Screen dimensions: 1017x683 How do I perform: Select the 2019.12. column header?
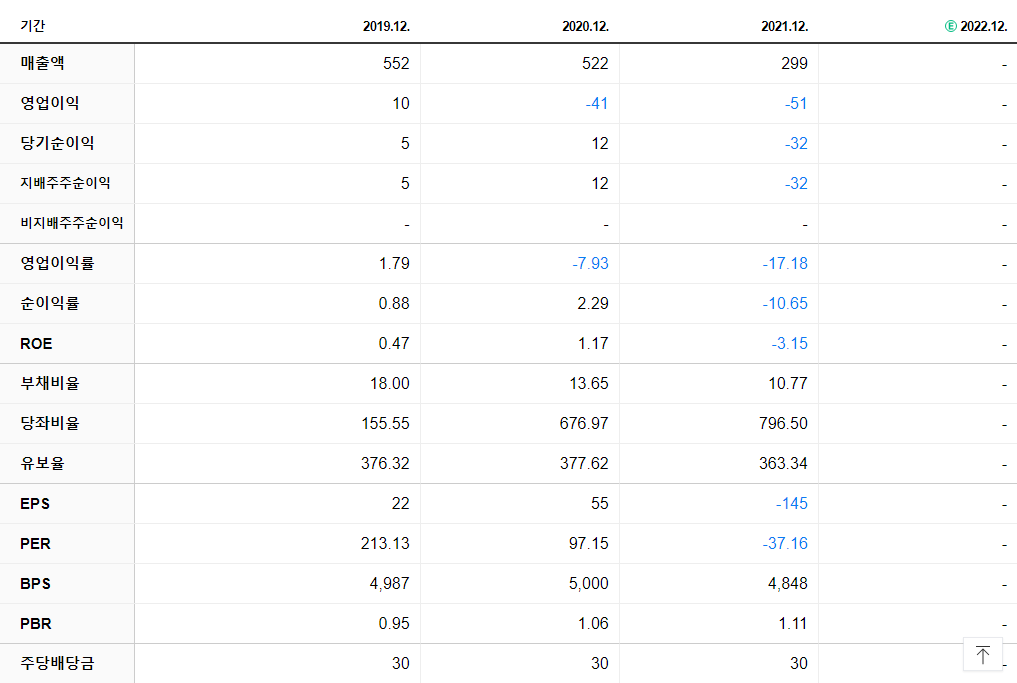pyautogui.click(x=386, y=26)
